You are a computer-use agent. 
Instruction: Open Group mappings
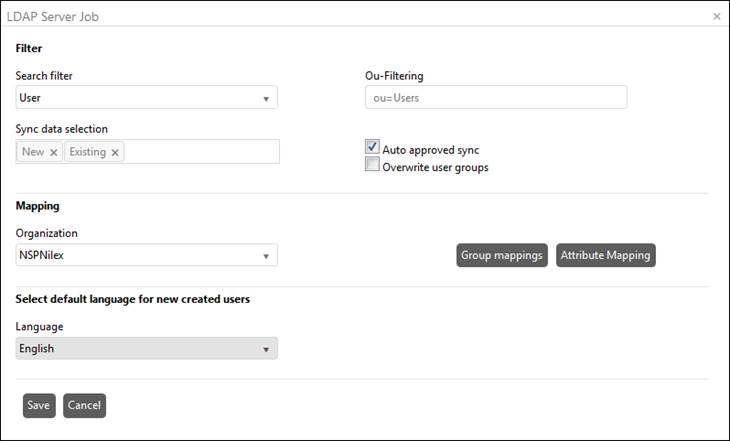503,255
